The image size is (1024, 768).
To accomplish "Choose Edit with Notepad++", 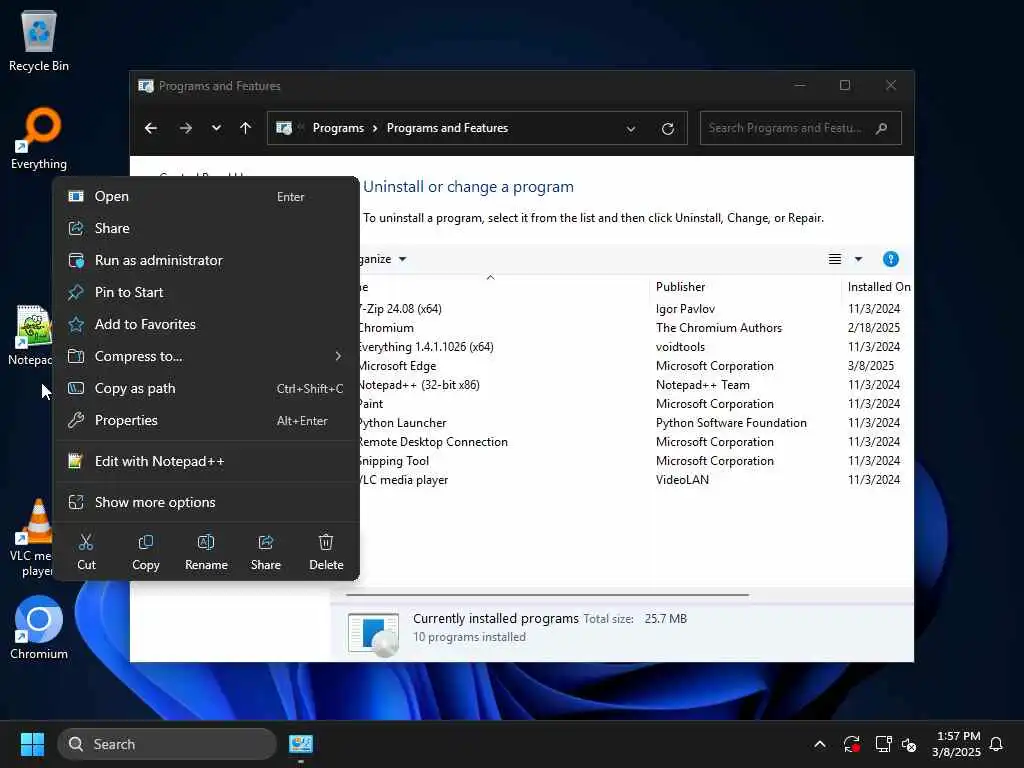I will [205, 462].
